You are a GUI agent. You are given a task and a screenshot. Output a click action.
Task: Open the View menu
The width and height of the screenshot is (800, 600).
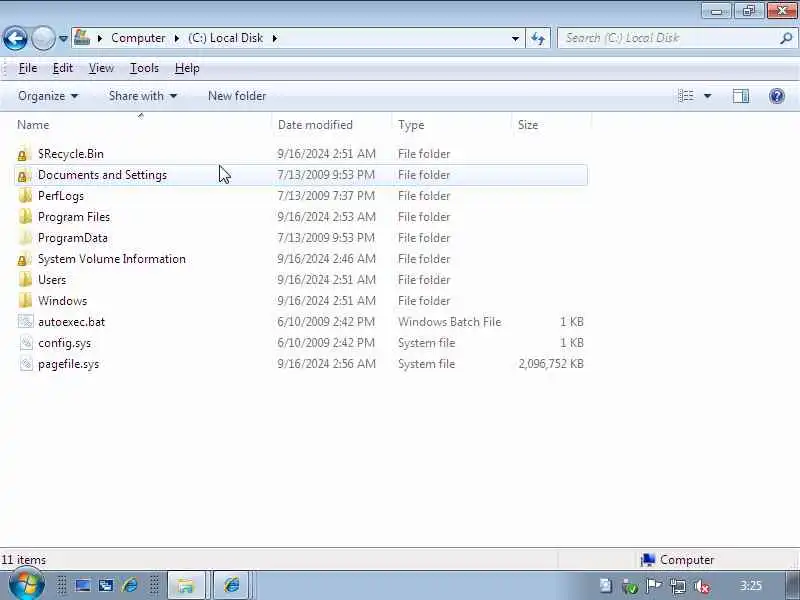pyautogui.click(x=101, y=68)
